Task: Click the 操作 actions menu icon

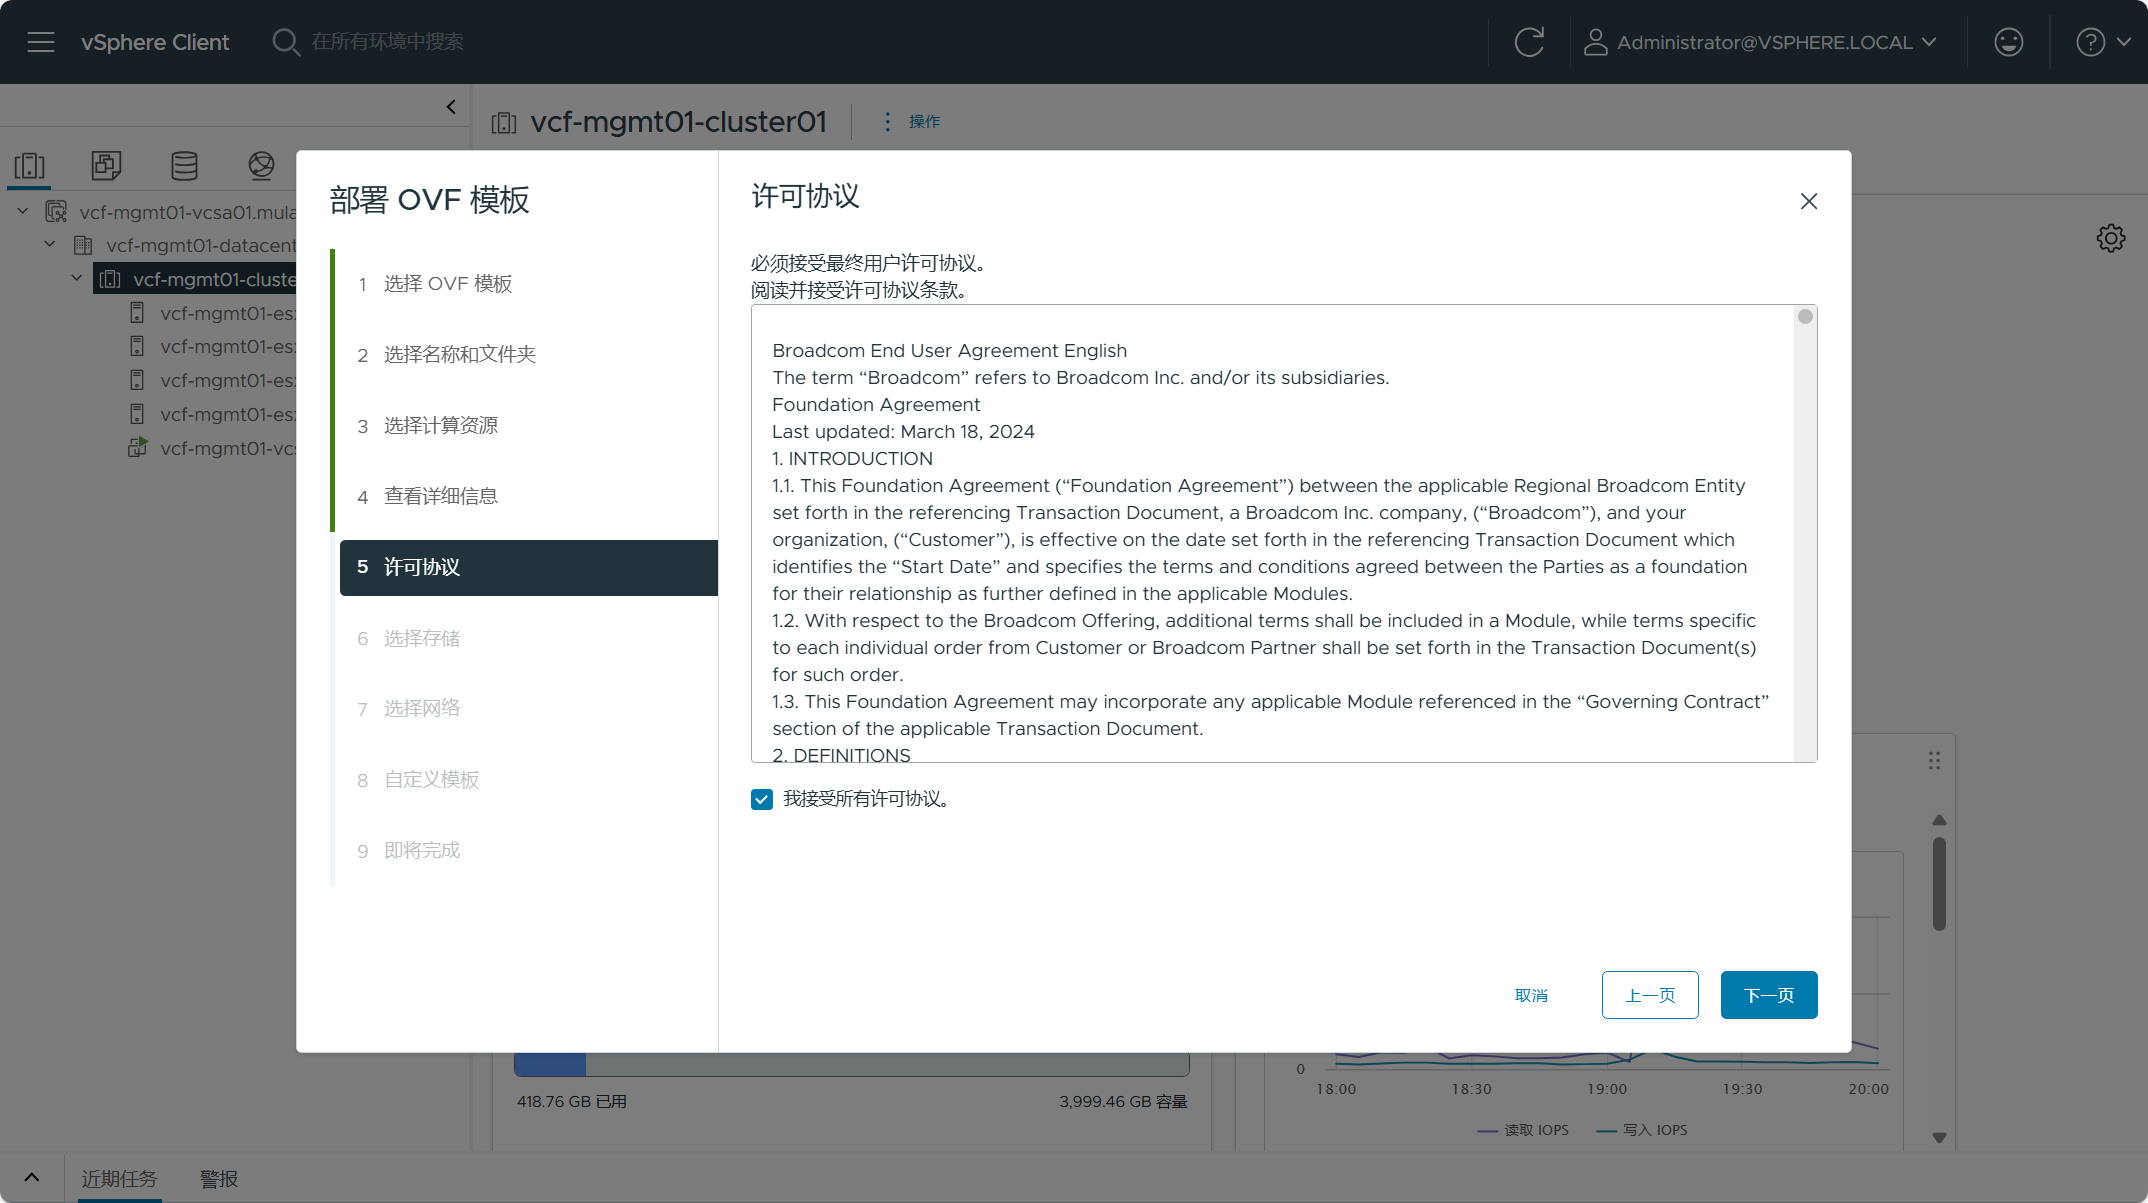Action: coord(888,121)
